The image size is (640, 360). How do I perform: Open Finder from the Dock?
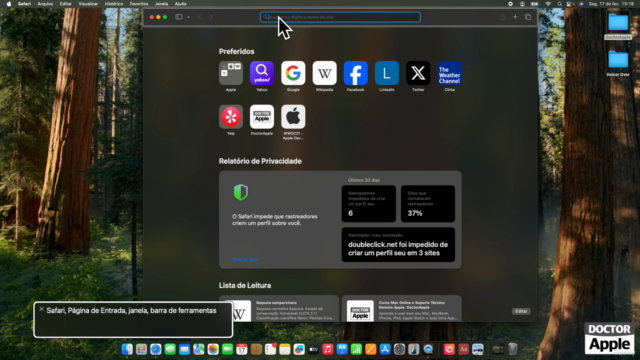127,349
